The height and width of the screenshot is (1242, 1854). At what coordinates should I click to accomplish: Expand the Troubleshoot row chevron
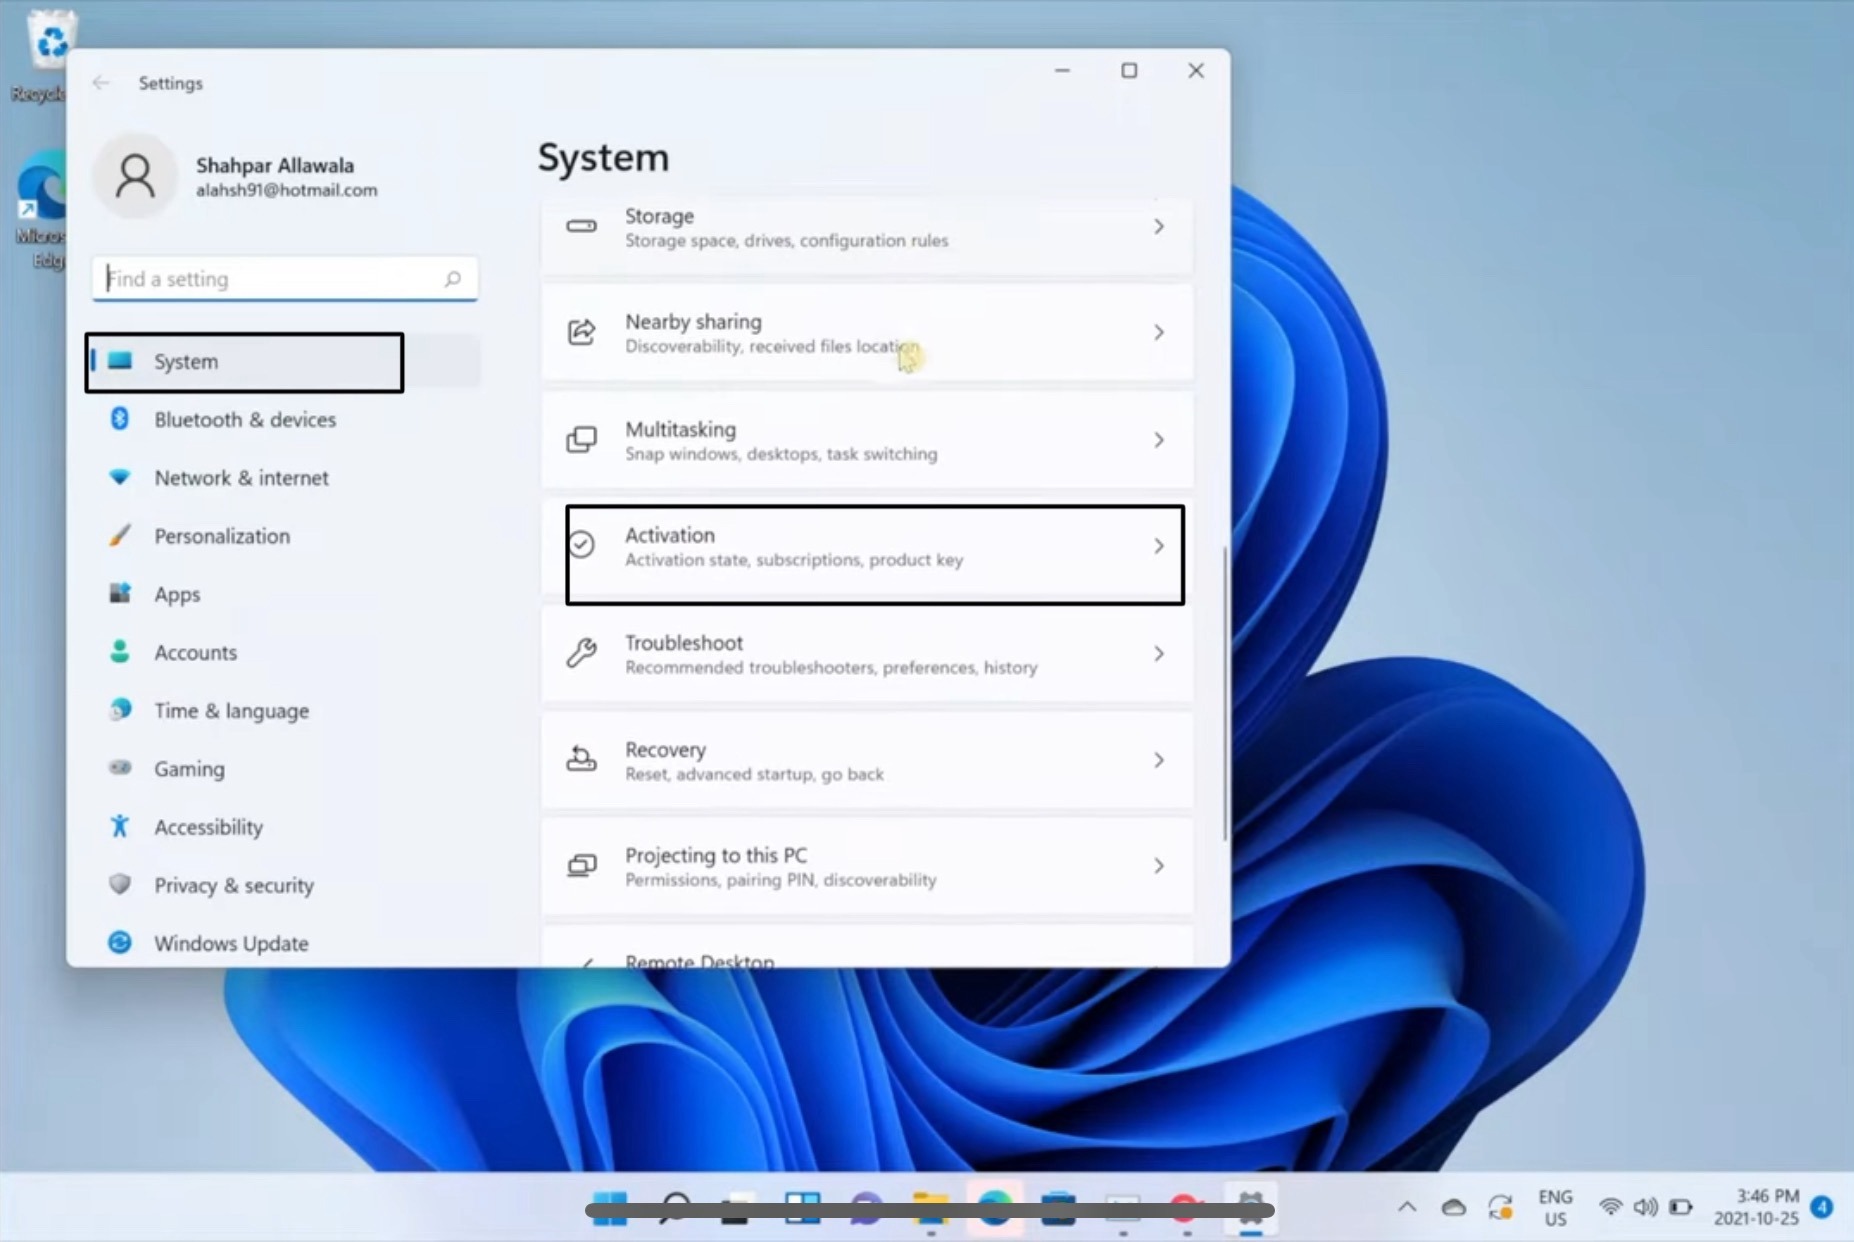point(1159,654)
